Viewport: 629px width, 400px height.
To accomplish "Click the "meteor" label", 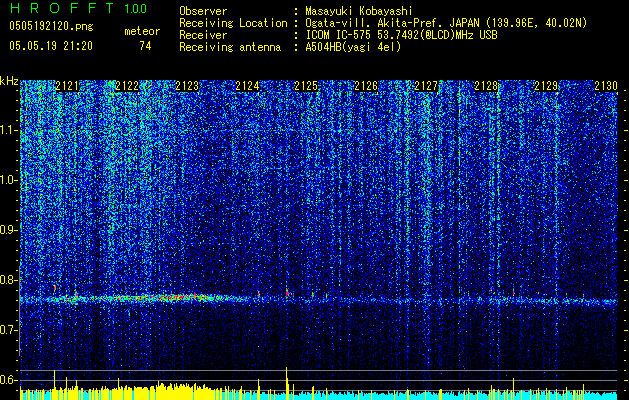I will point(142,31).
